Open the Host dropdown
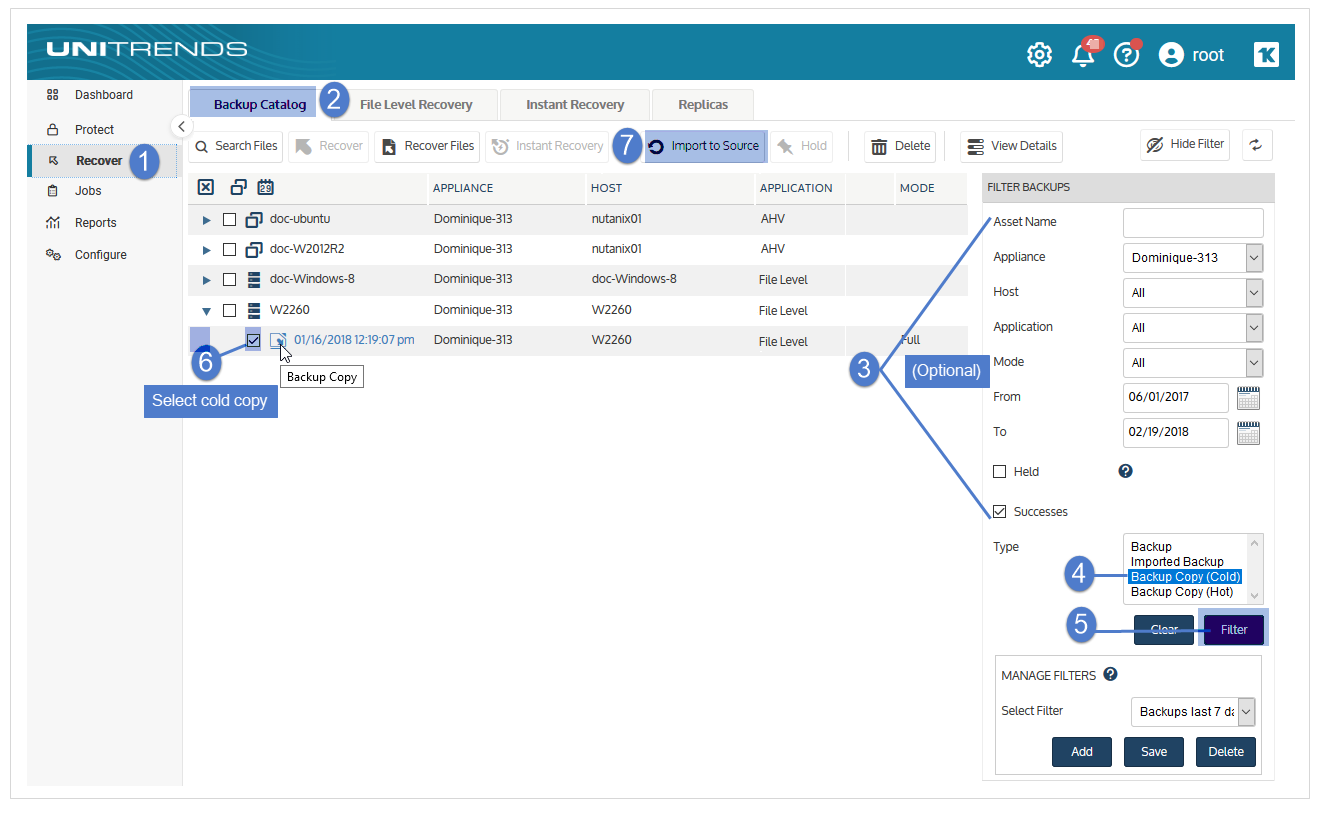Image resolution: width=1334 pixels, height=821 pixels. (x=1193, y=293)
